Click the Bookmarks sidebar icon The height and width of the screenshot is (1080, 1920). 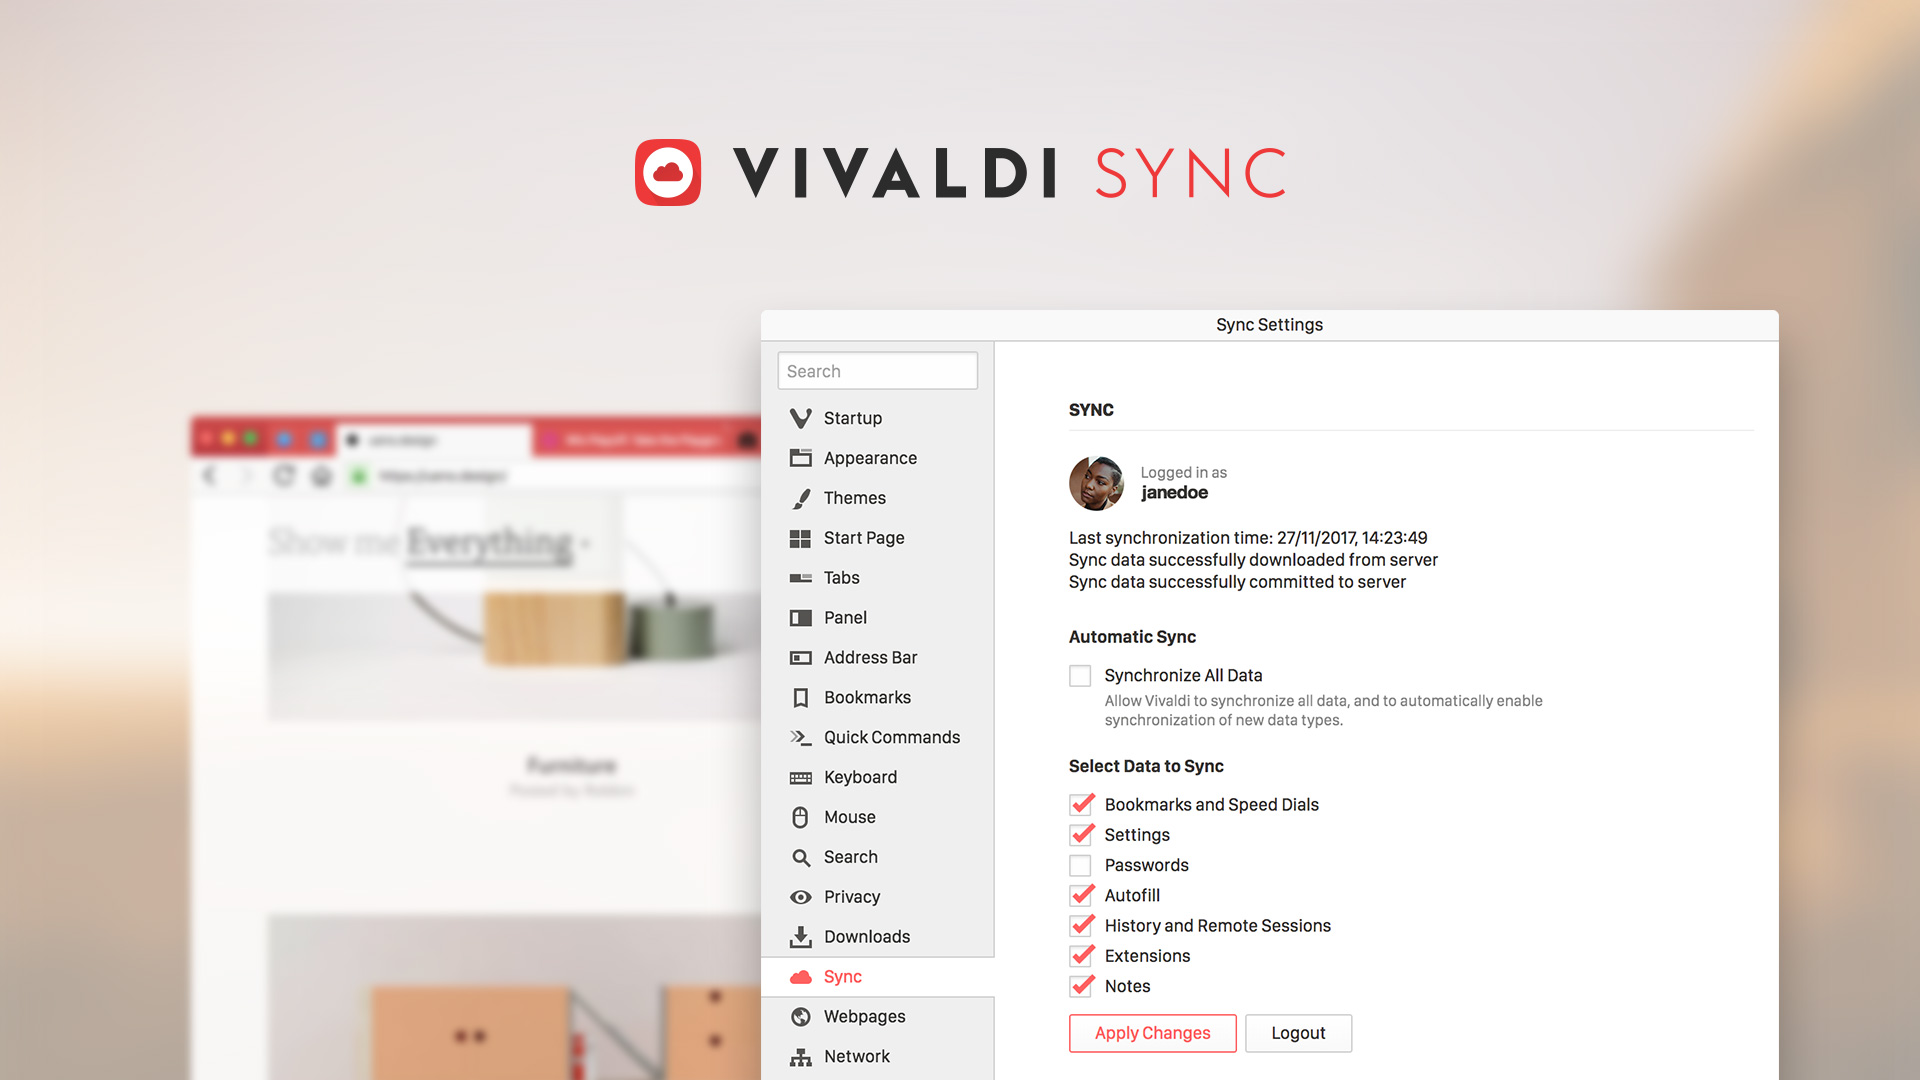[x=802, y=696]
